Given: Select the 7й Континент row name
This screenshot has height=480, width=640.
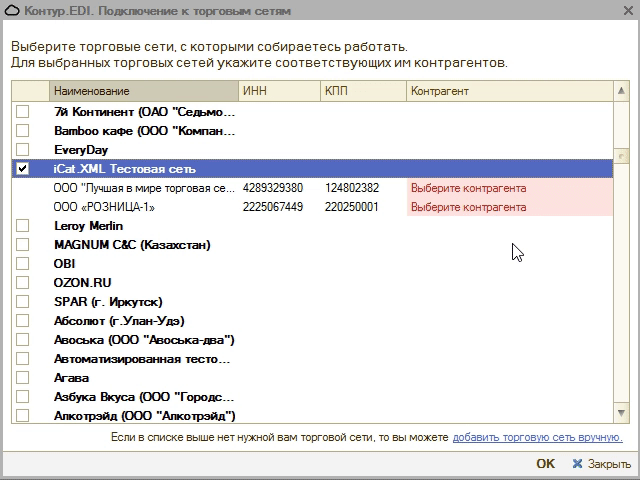Looking at the screenshot, I should click(x=144, y=111).
